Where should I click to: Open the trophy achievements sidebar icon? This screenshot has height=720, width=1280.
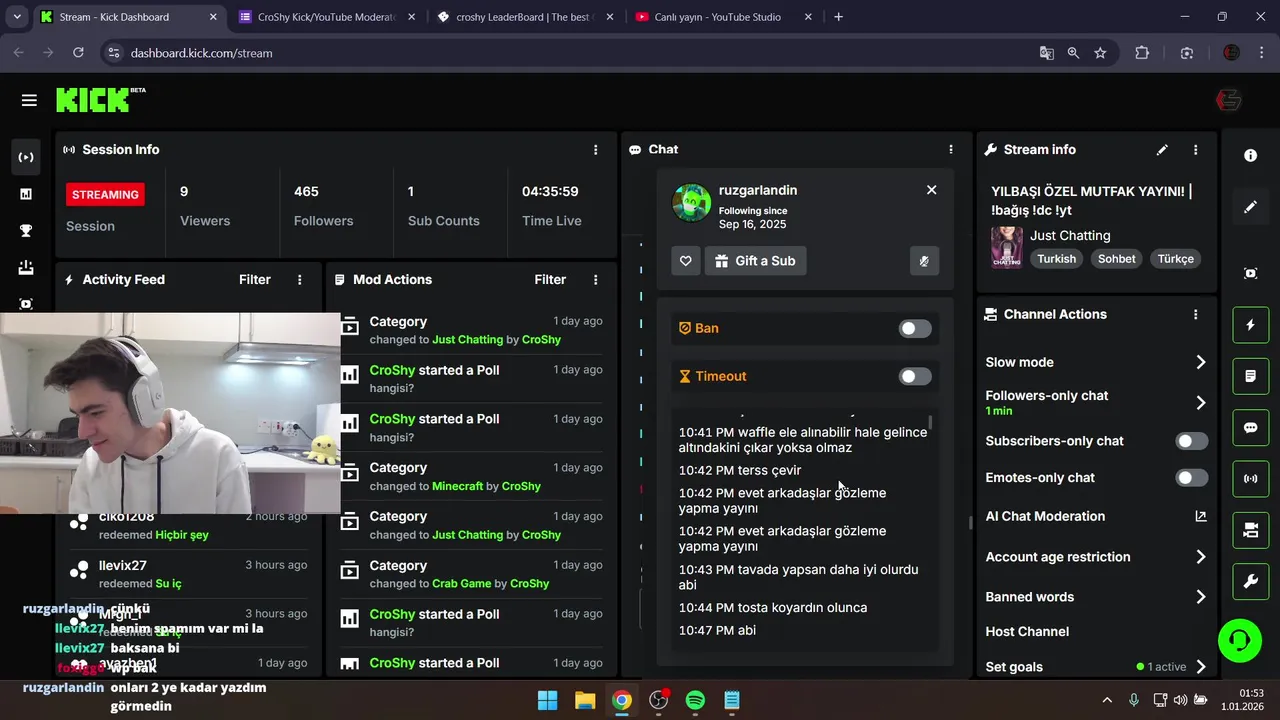click(x=26, y=231)
